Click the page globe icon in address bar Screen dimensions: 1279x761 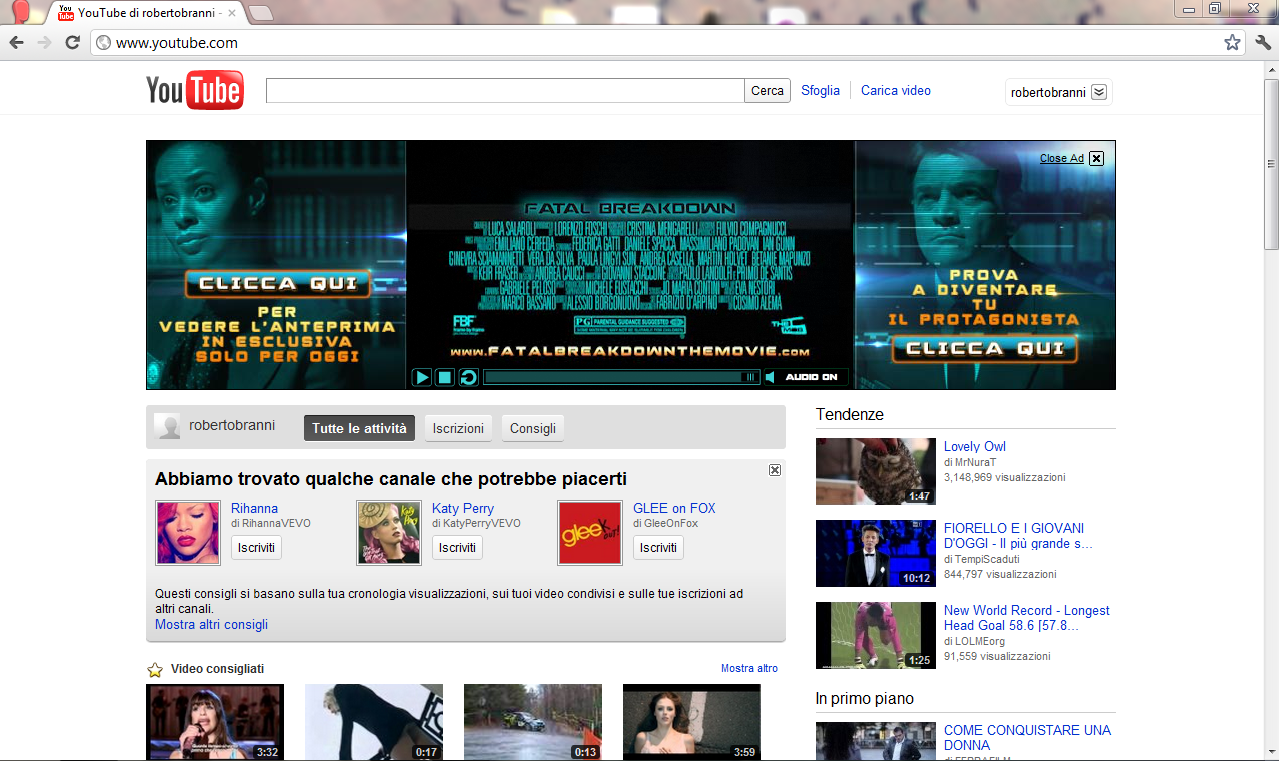102,43
